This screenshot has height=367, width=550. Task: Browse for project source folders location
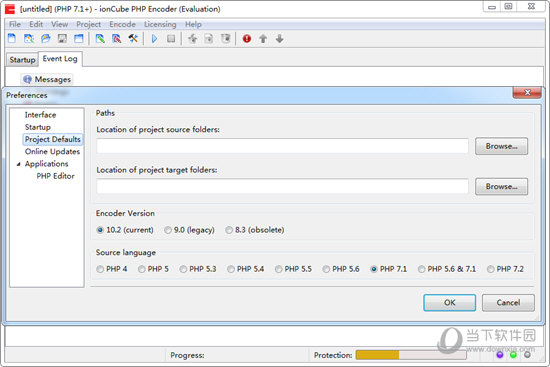(x=501, y=146)
